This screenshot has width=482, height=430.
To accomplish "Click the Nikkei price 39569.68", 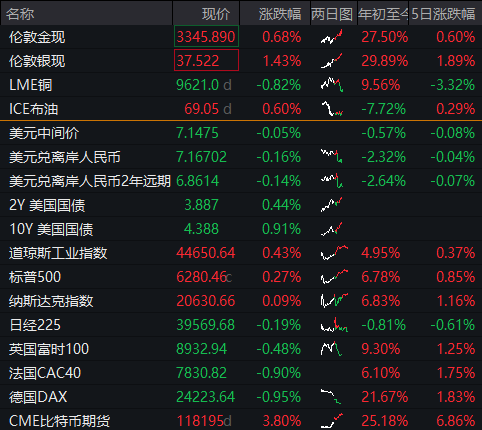I will coord(206,325).
